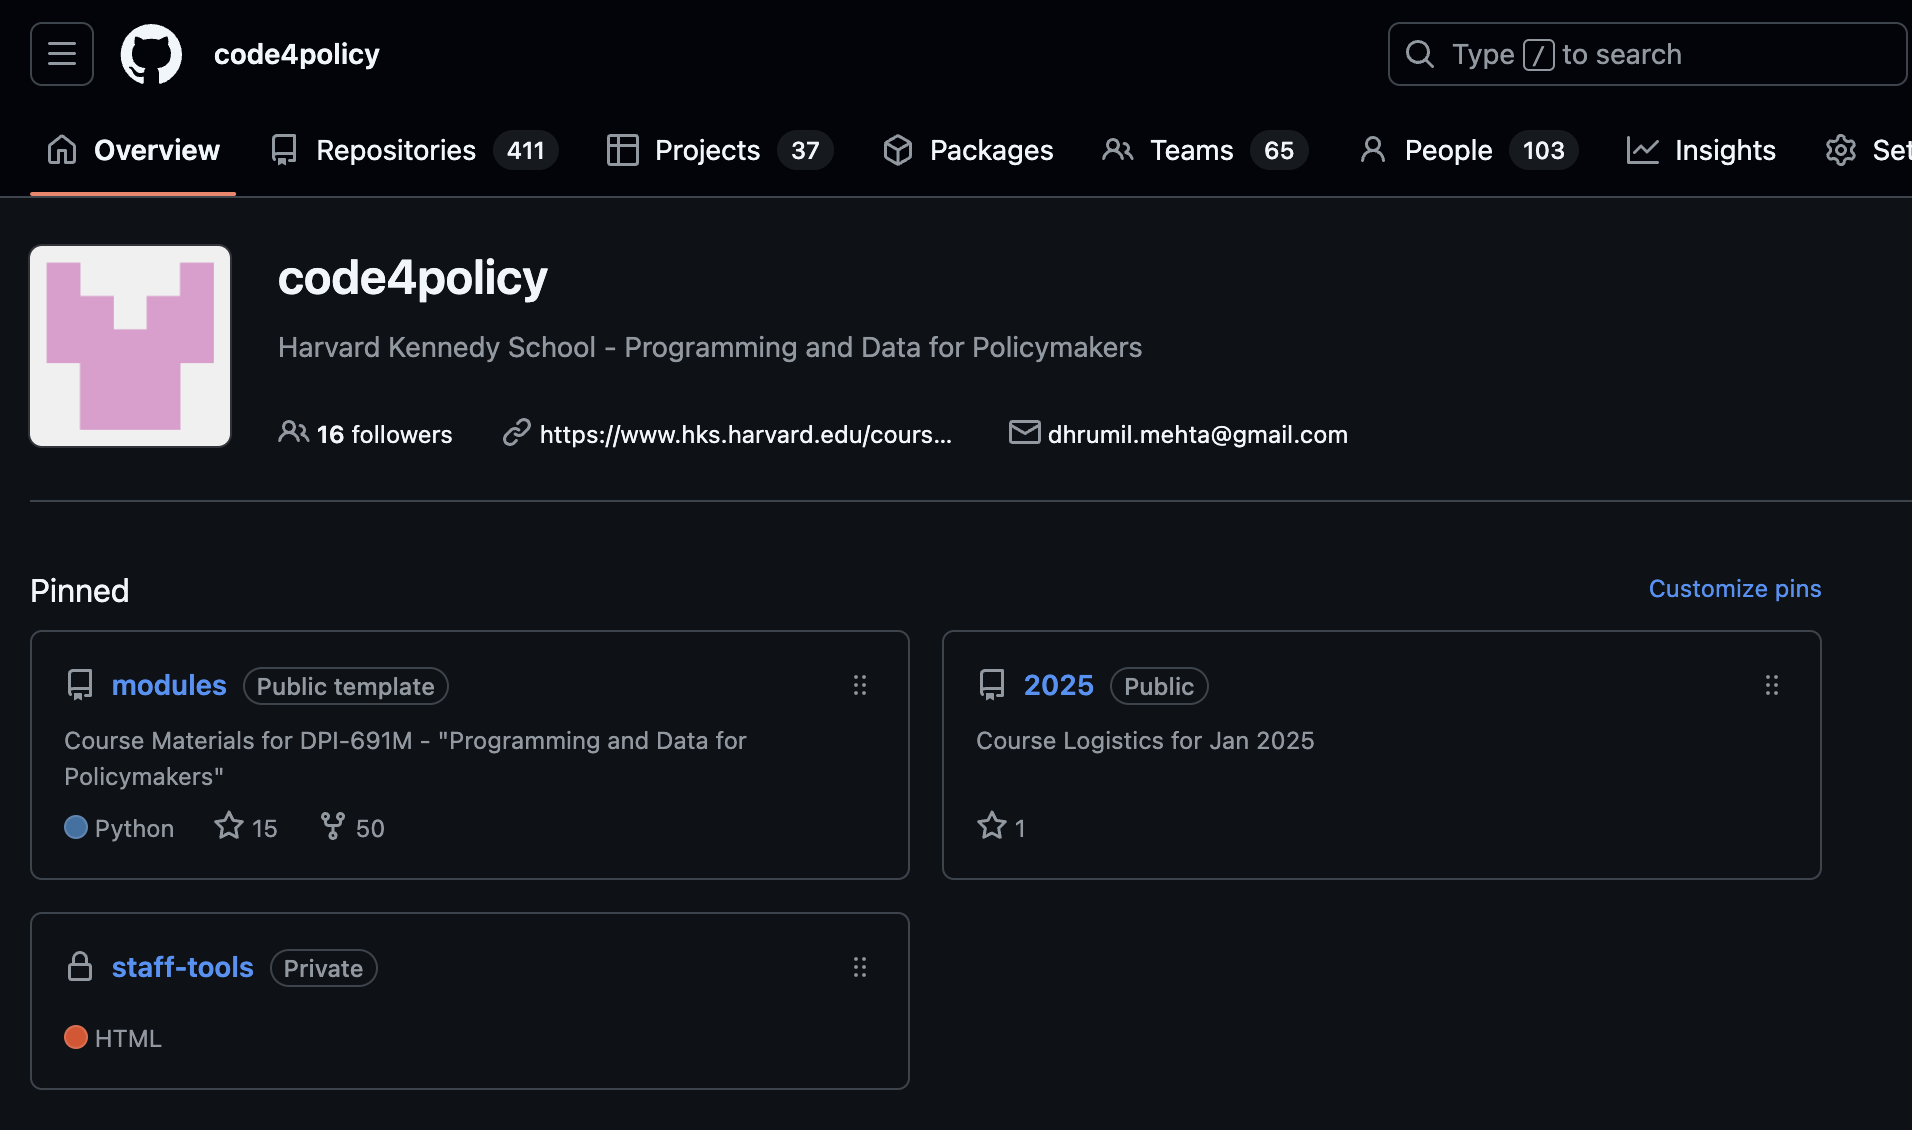The image size is (1912, 1130).
Task: Open the Packages tab
Action: [968, 150]
